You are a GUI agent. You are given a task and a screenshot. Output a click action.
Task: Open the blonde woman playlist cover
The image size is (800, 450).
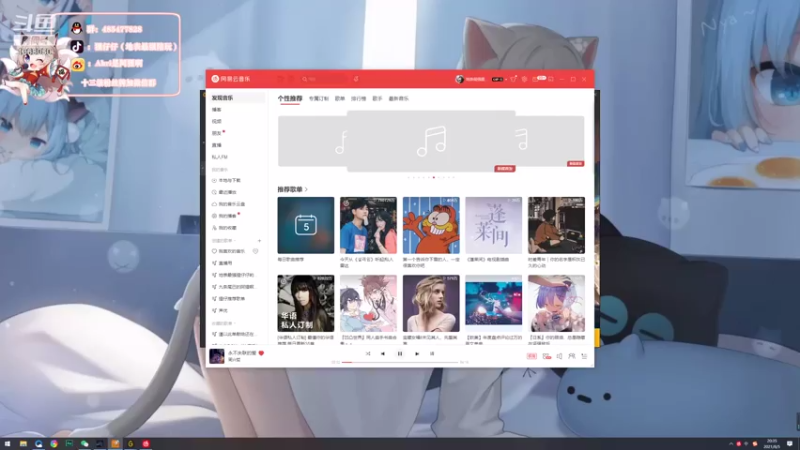(x=431, y=303)
